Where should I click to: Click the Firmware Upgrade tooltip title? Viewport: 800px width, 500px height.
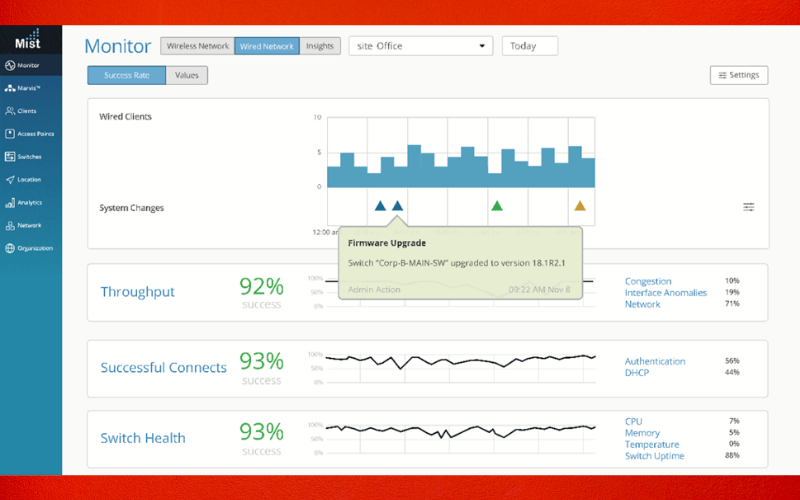click(x=387, y=243)
